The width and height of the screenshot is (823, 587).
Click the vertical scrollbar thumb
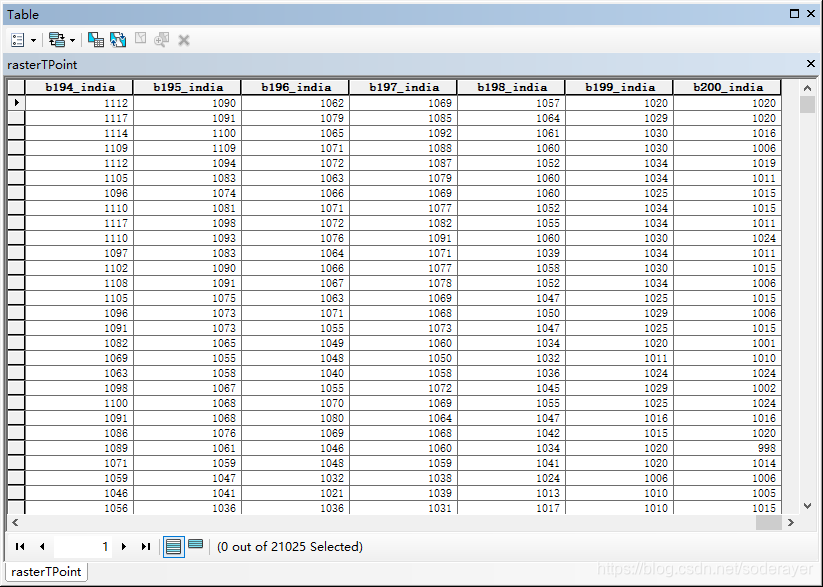(x=807, y=104)
